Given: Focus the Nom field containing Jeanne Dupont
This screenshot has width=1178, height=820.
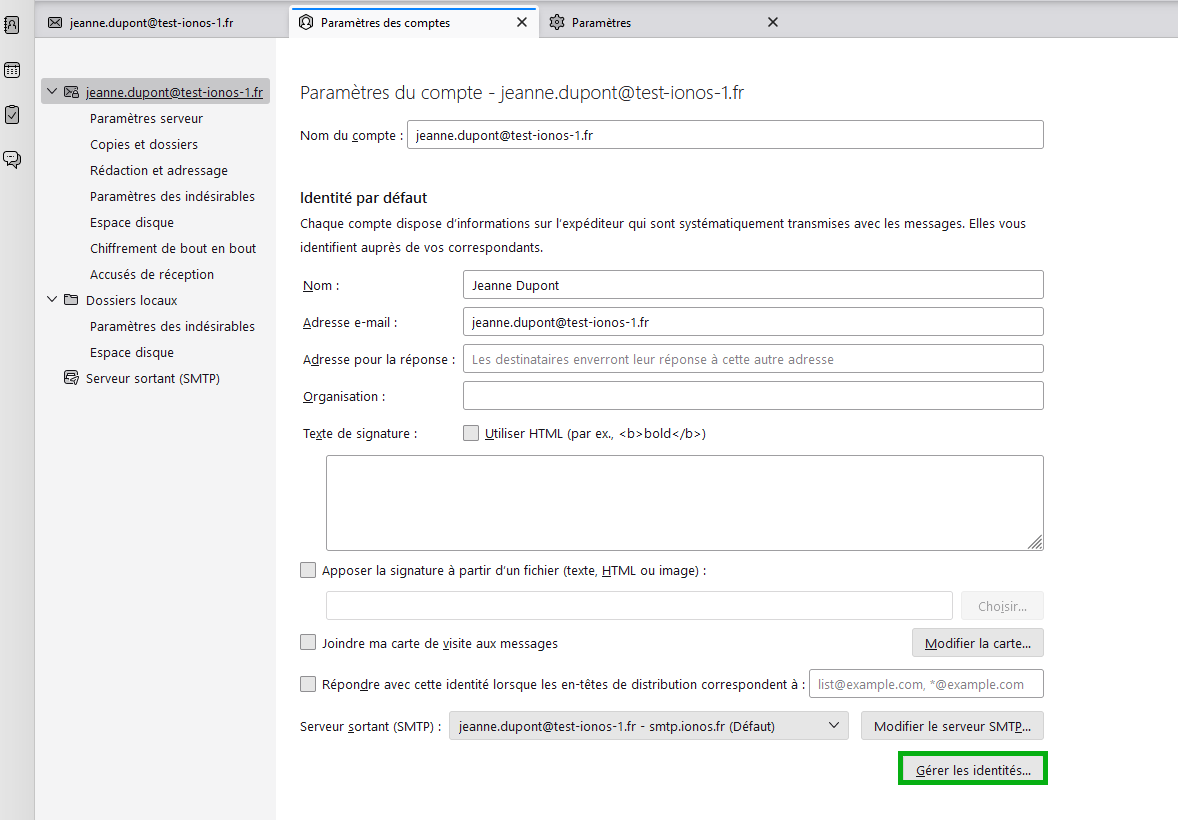Looking at the screenshot, I should click(x=753, y=285).
